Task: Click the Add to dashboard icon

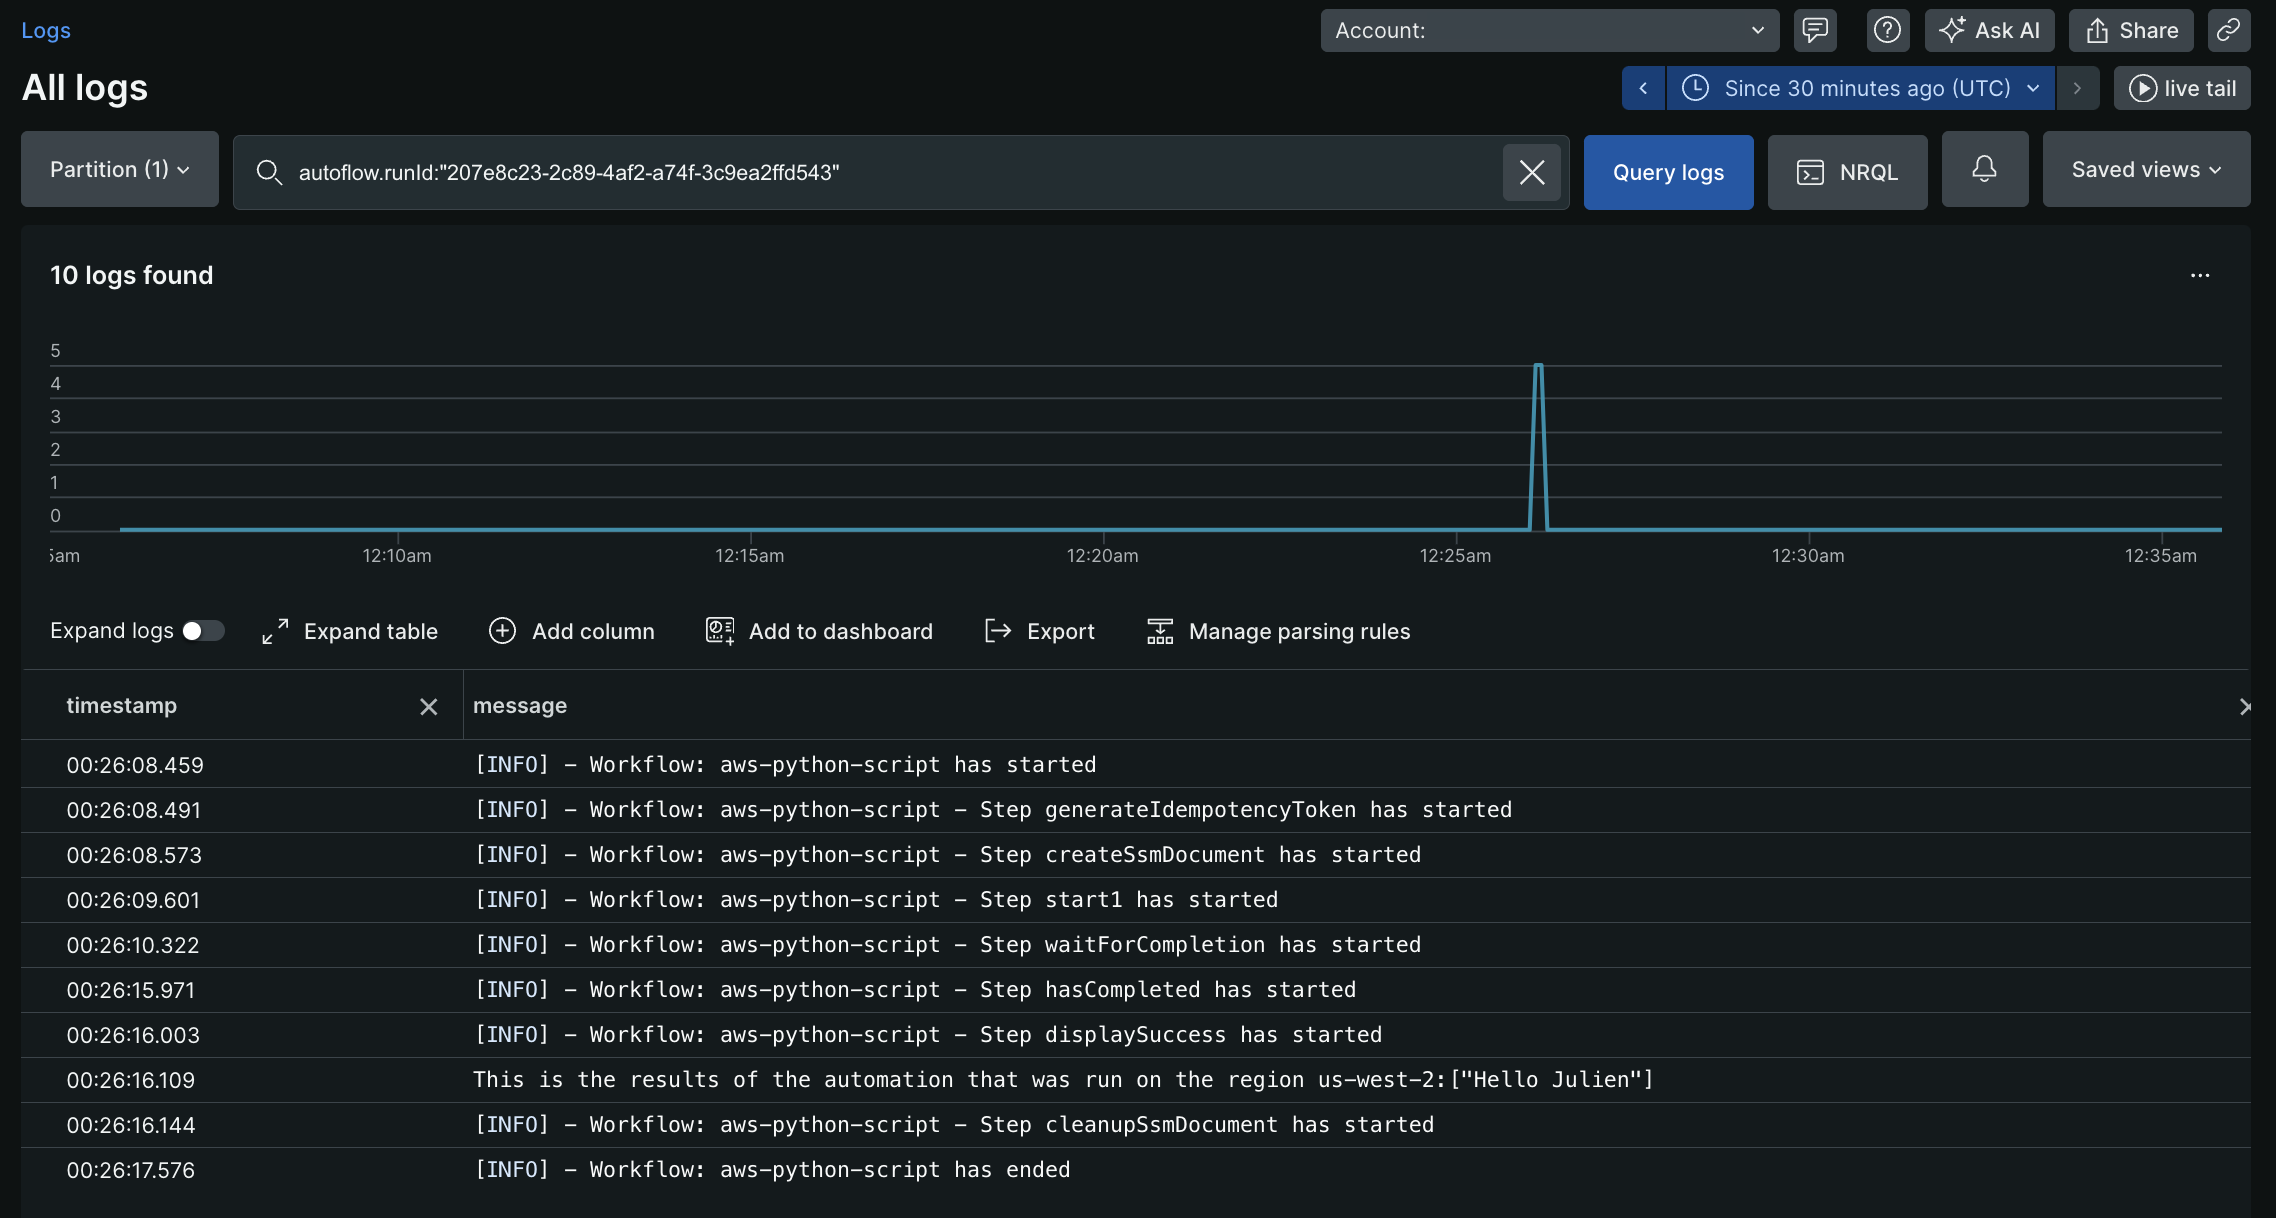Action: click(718, 631)
